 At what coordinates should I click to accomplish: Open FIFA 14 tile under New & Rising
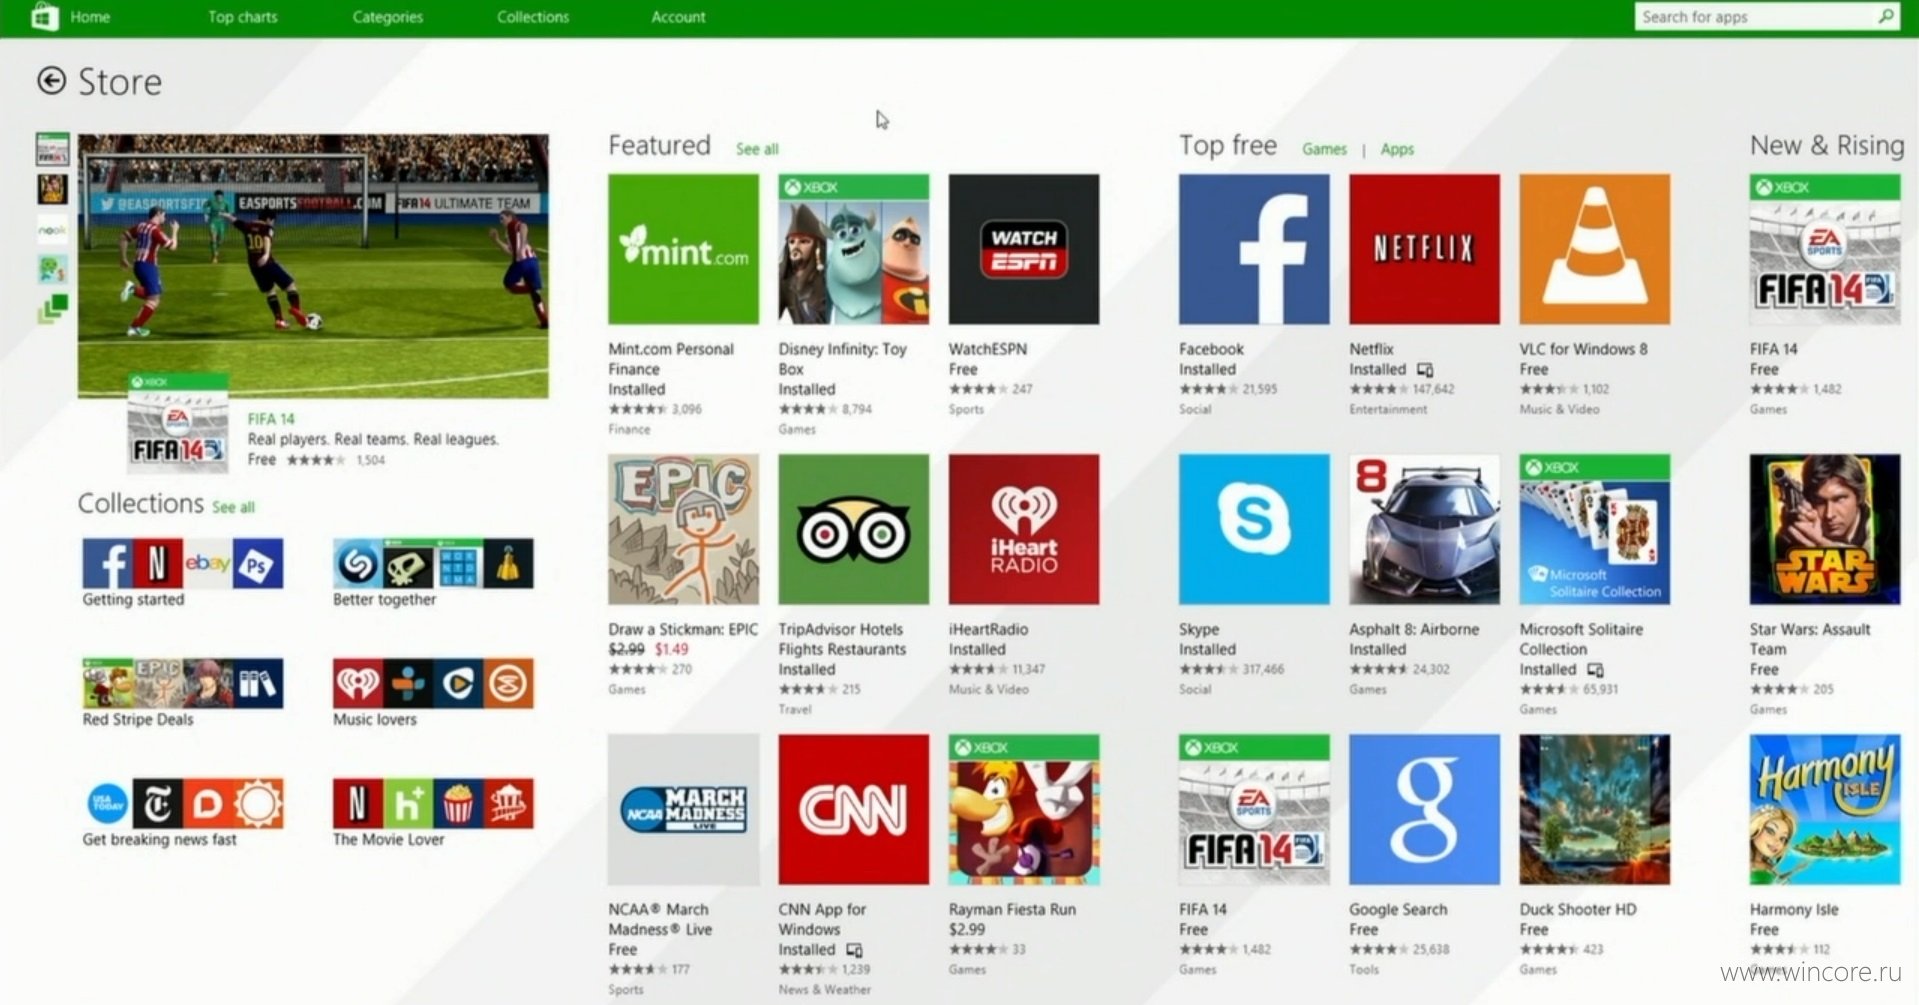(x=1825, y=249)
